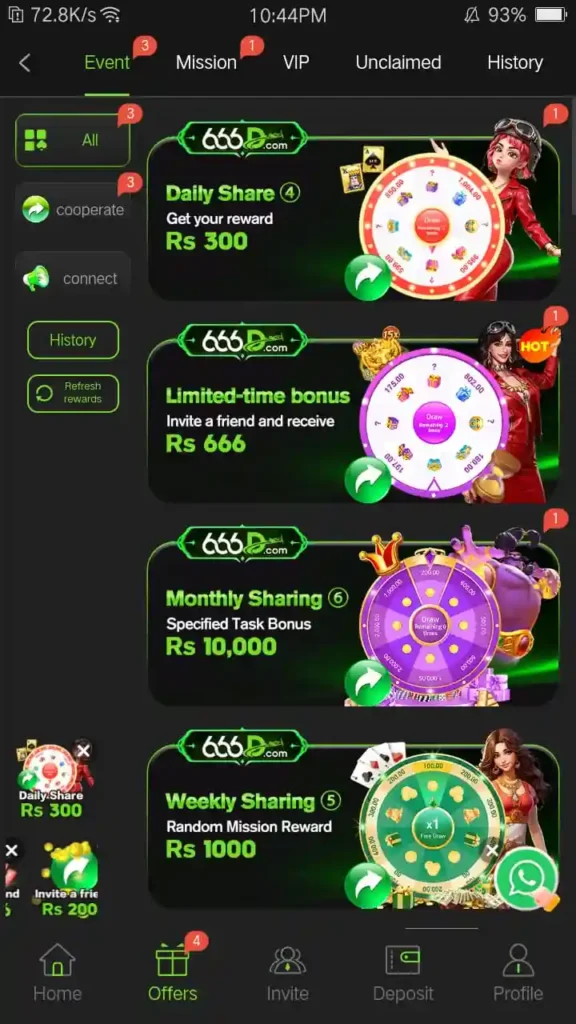Open Deposit wallet in bottom navigation
This screenshot has width=576, height=1024.
click(x=403, y=972)
